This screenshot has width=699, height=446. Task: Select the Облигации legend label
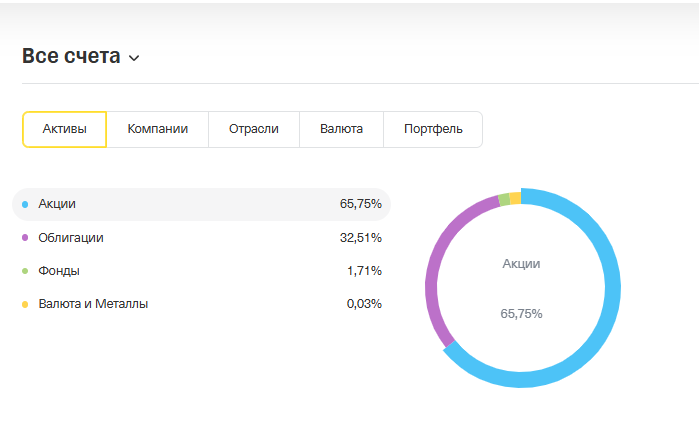[71, 238]
